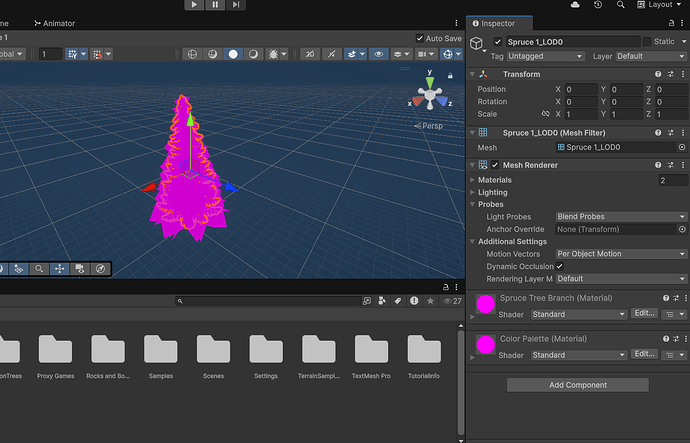The image size is (690, 443).
Task: Toggle the Auto Save checkbox
Action: [419, 38]
